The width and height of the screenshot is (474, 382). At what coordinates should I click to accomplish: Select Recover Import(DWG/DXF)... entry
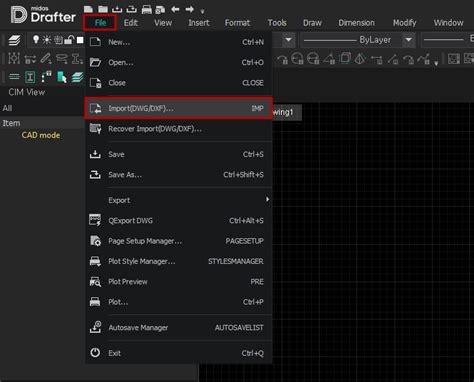pos(179,129)
